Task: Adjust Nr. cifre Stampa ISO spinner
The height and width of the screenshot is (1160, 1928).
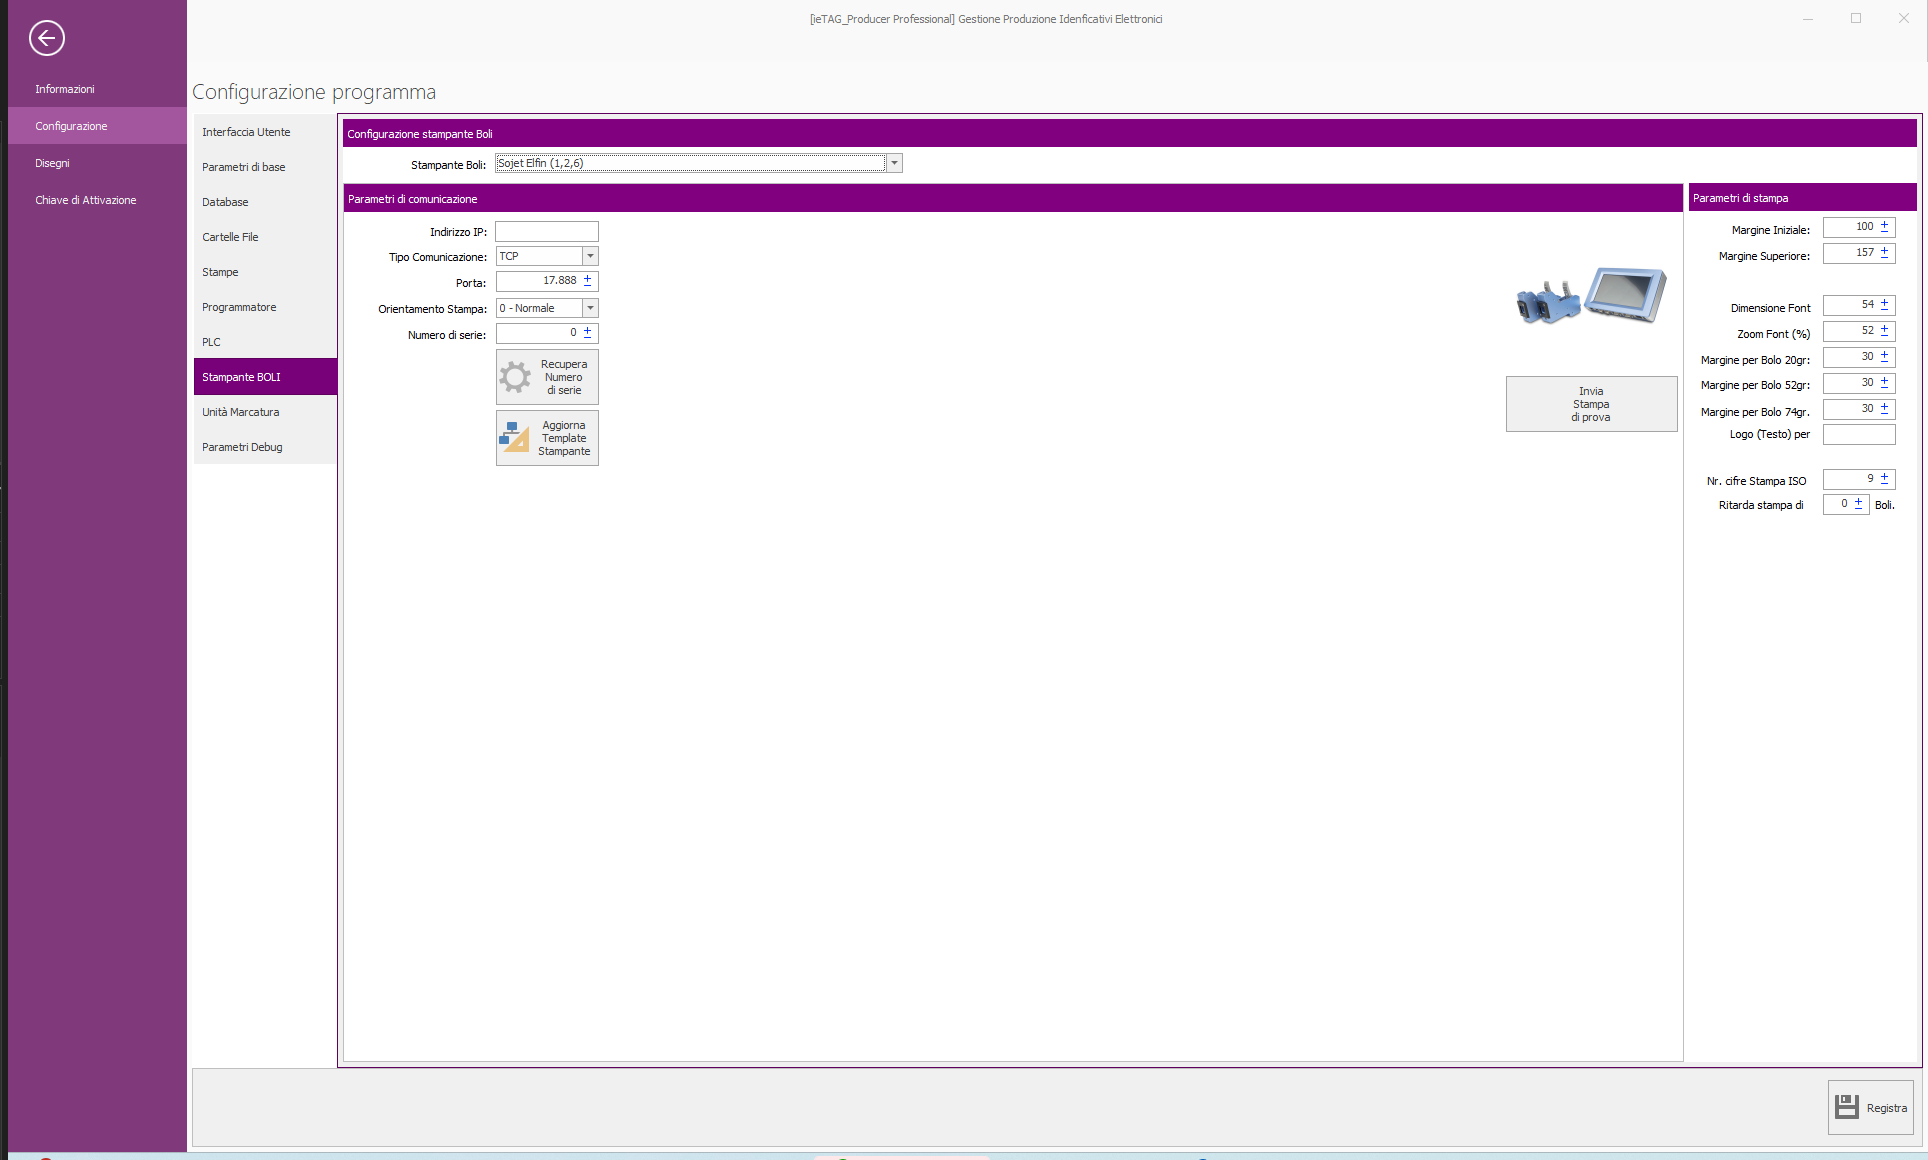Action: point(1884,479)
